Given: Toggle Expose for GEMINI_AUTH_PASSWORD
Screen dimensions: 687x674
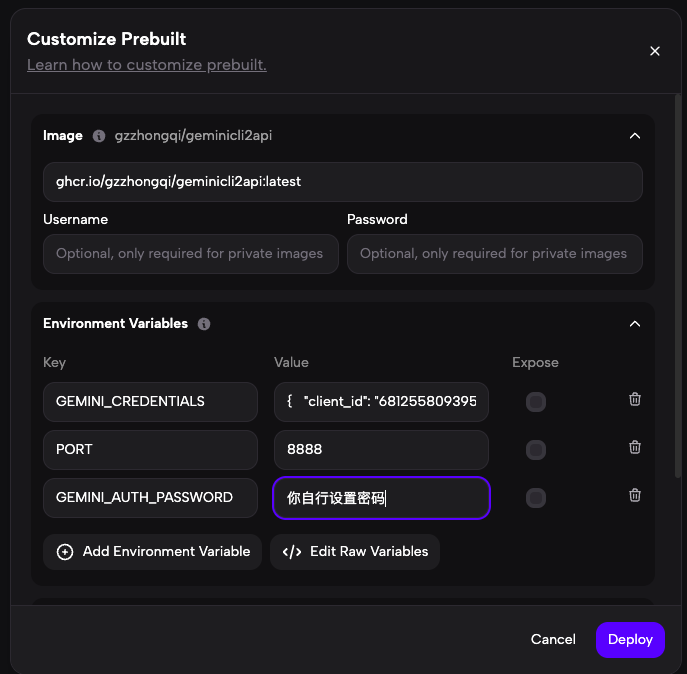Looking at the screenshot, I should 536,497.
